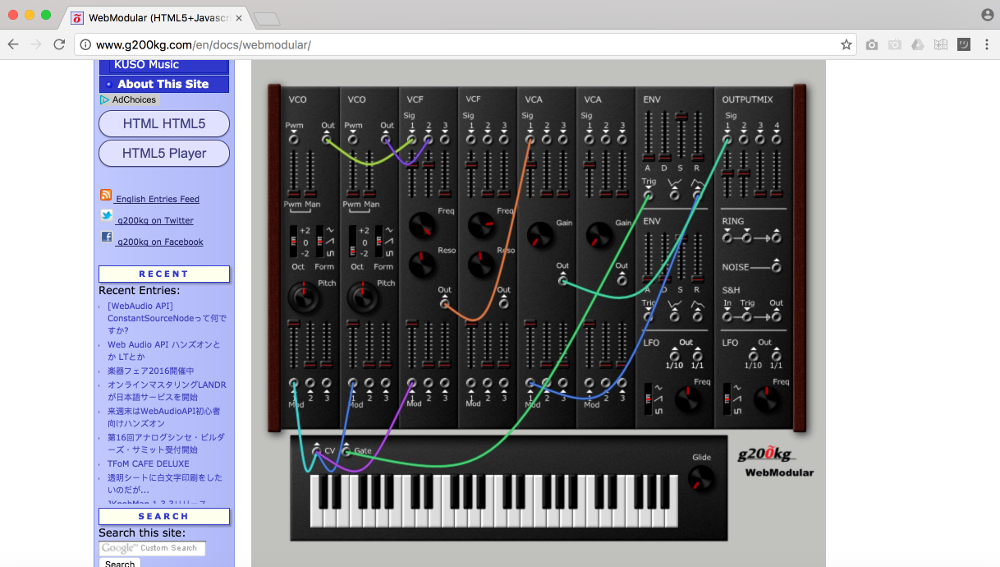Image resolution: width=1000 pixels, height=567 pixels.
Task: Toggle second VCO's Form waveform switch
Action: click(379, 242)
